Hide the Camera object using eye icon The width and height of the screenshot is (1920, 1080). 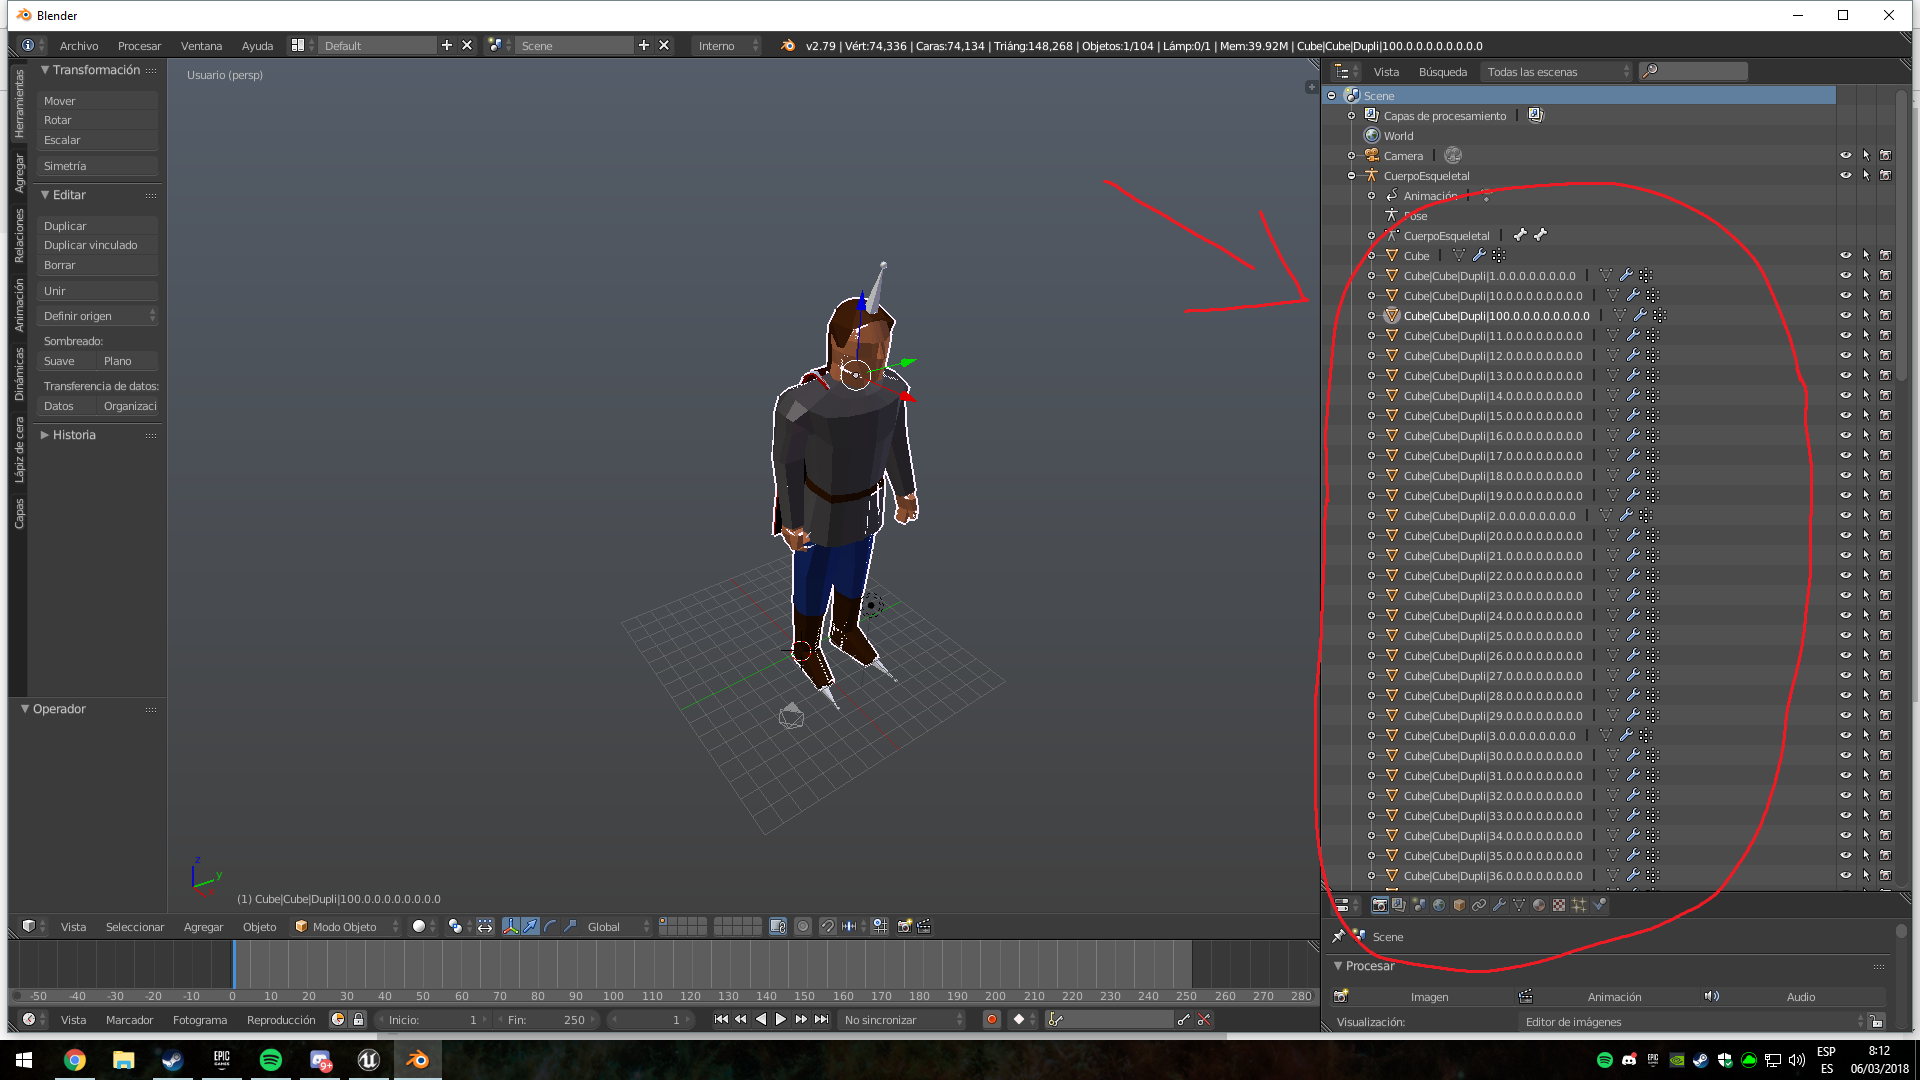coord(1846,155)
